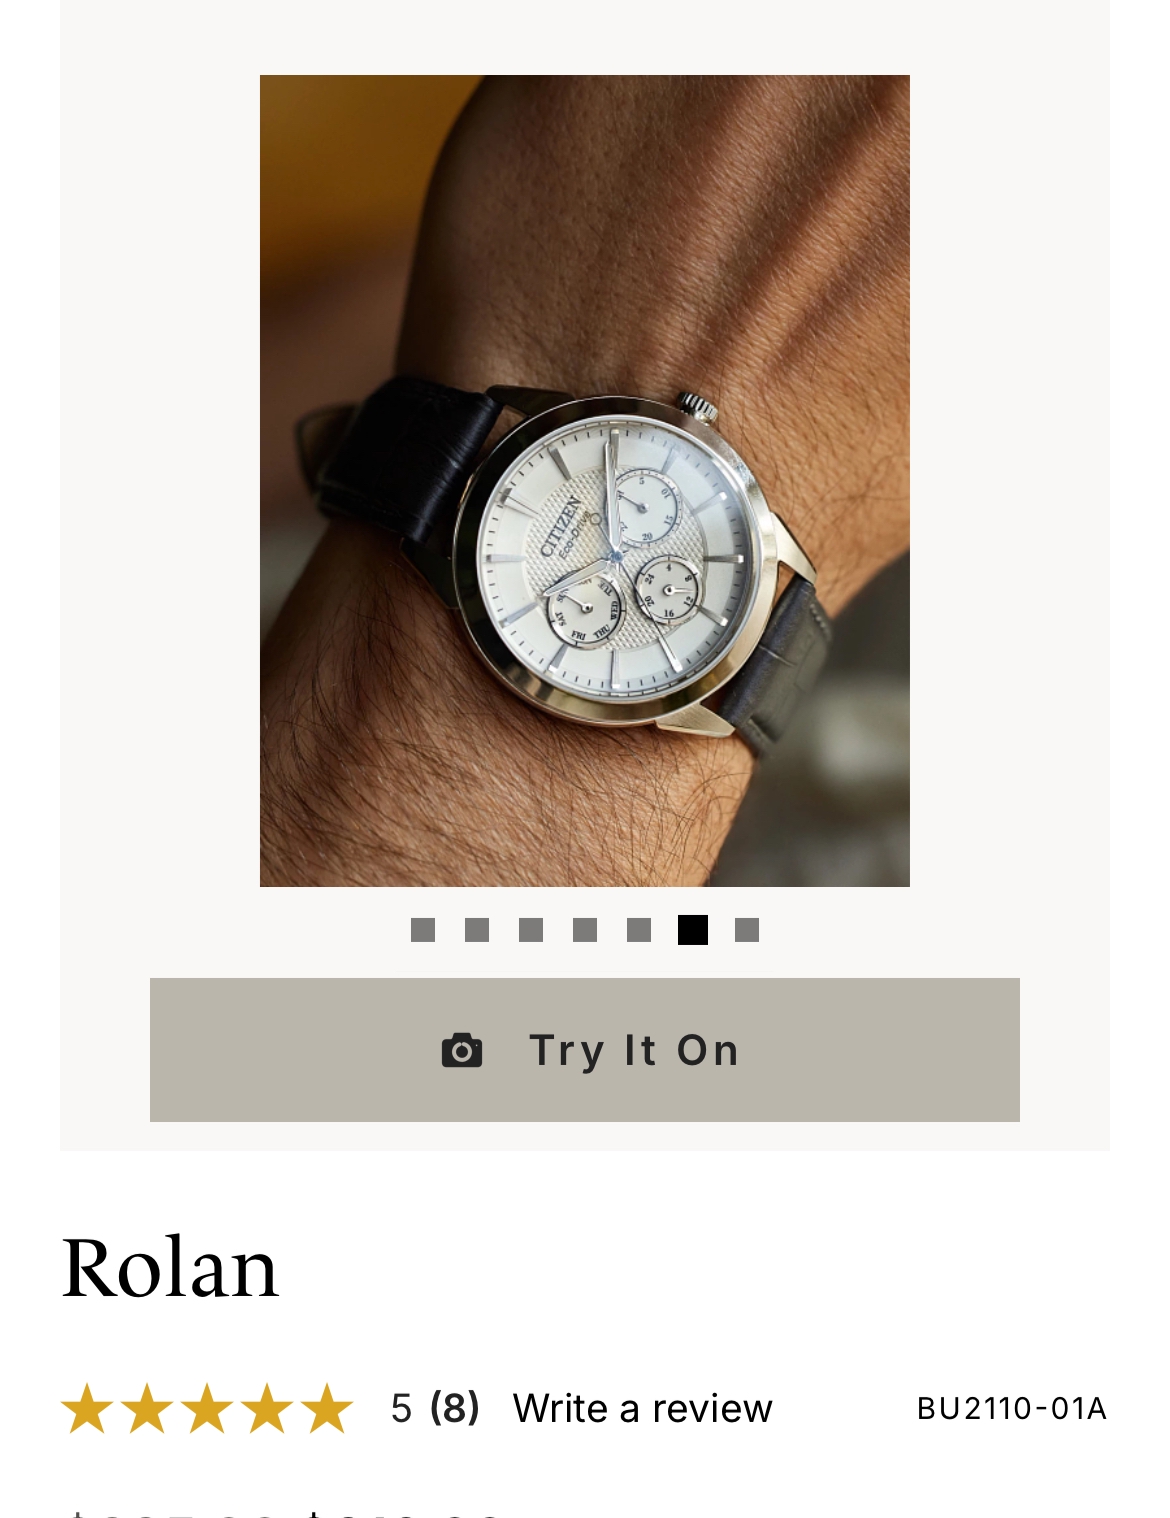Select the third image carousel dot
This screenshot has height=1518, width=1170.
click(531, 930)
